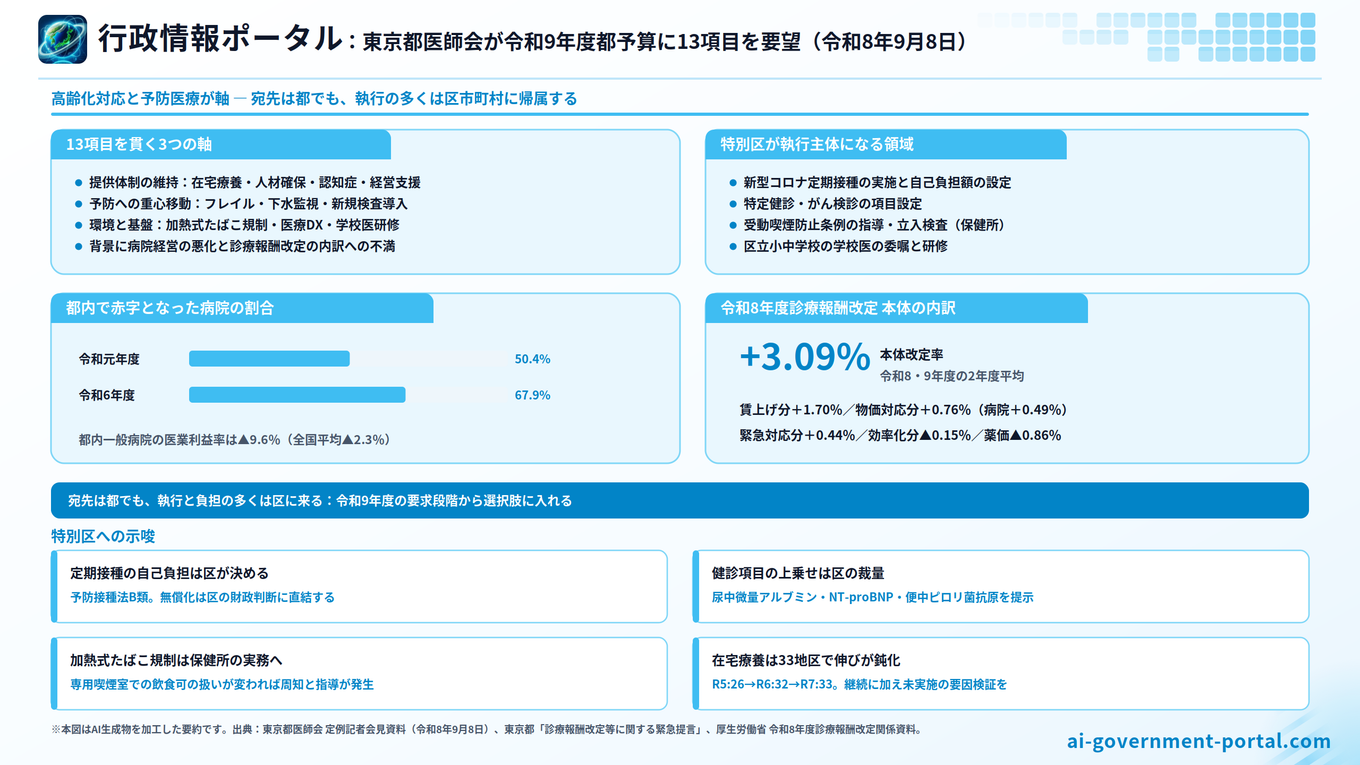Click the 特別区への示唆 section heading
The image size is (1360, 765).
pyautogui.click(x=103, y=536)
